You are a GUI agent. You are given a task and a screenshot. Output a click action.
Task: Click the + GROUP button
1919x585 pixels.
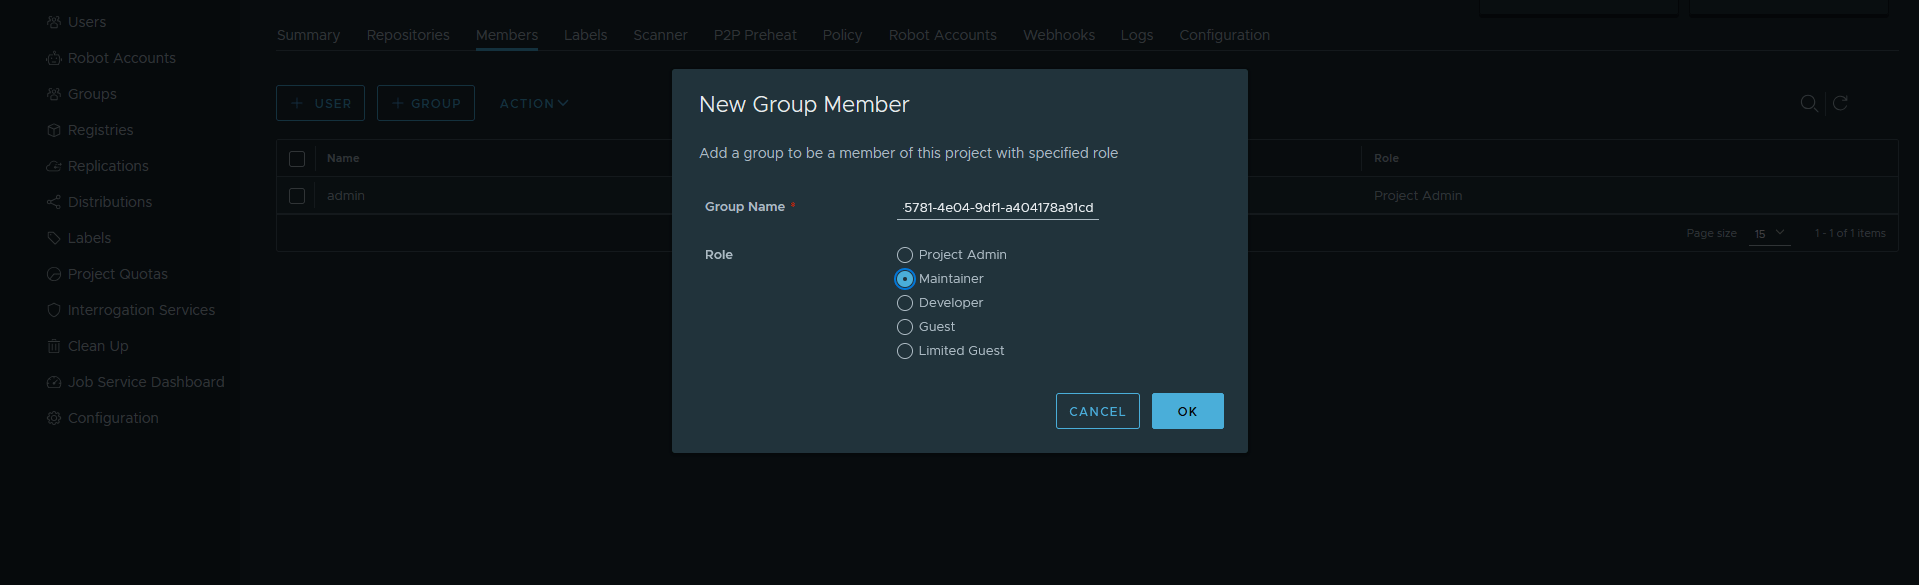[426, 103]
